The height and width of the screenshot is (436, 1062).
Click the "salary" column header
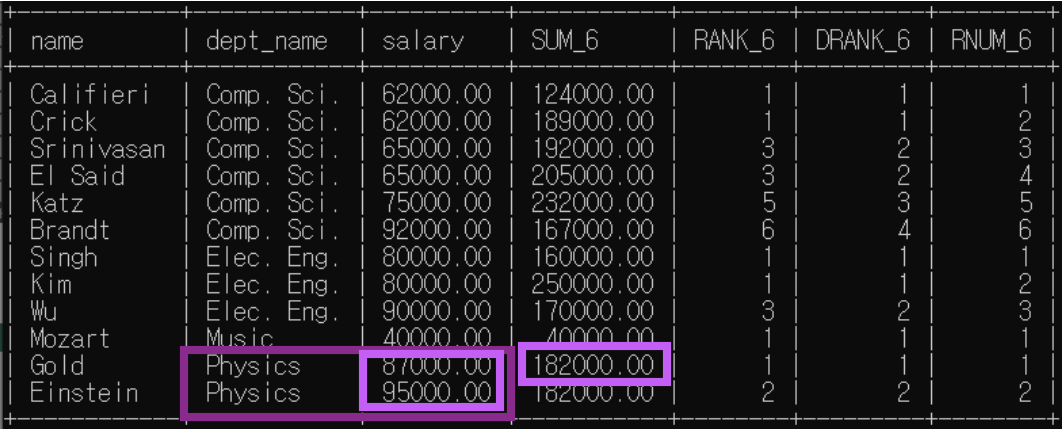point(423,42)
